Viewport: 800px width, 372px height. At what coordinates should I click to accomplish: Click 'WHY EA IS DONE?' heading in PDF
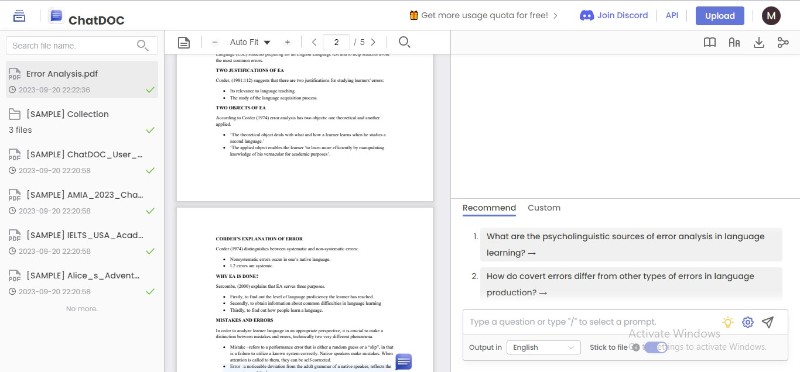click(237, 276)
